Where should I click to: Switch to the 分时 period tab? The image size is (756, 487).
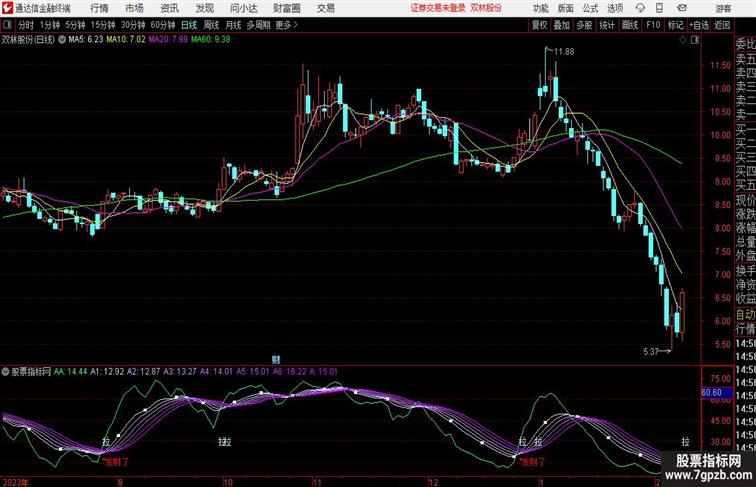coord(26,25)
